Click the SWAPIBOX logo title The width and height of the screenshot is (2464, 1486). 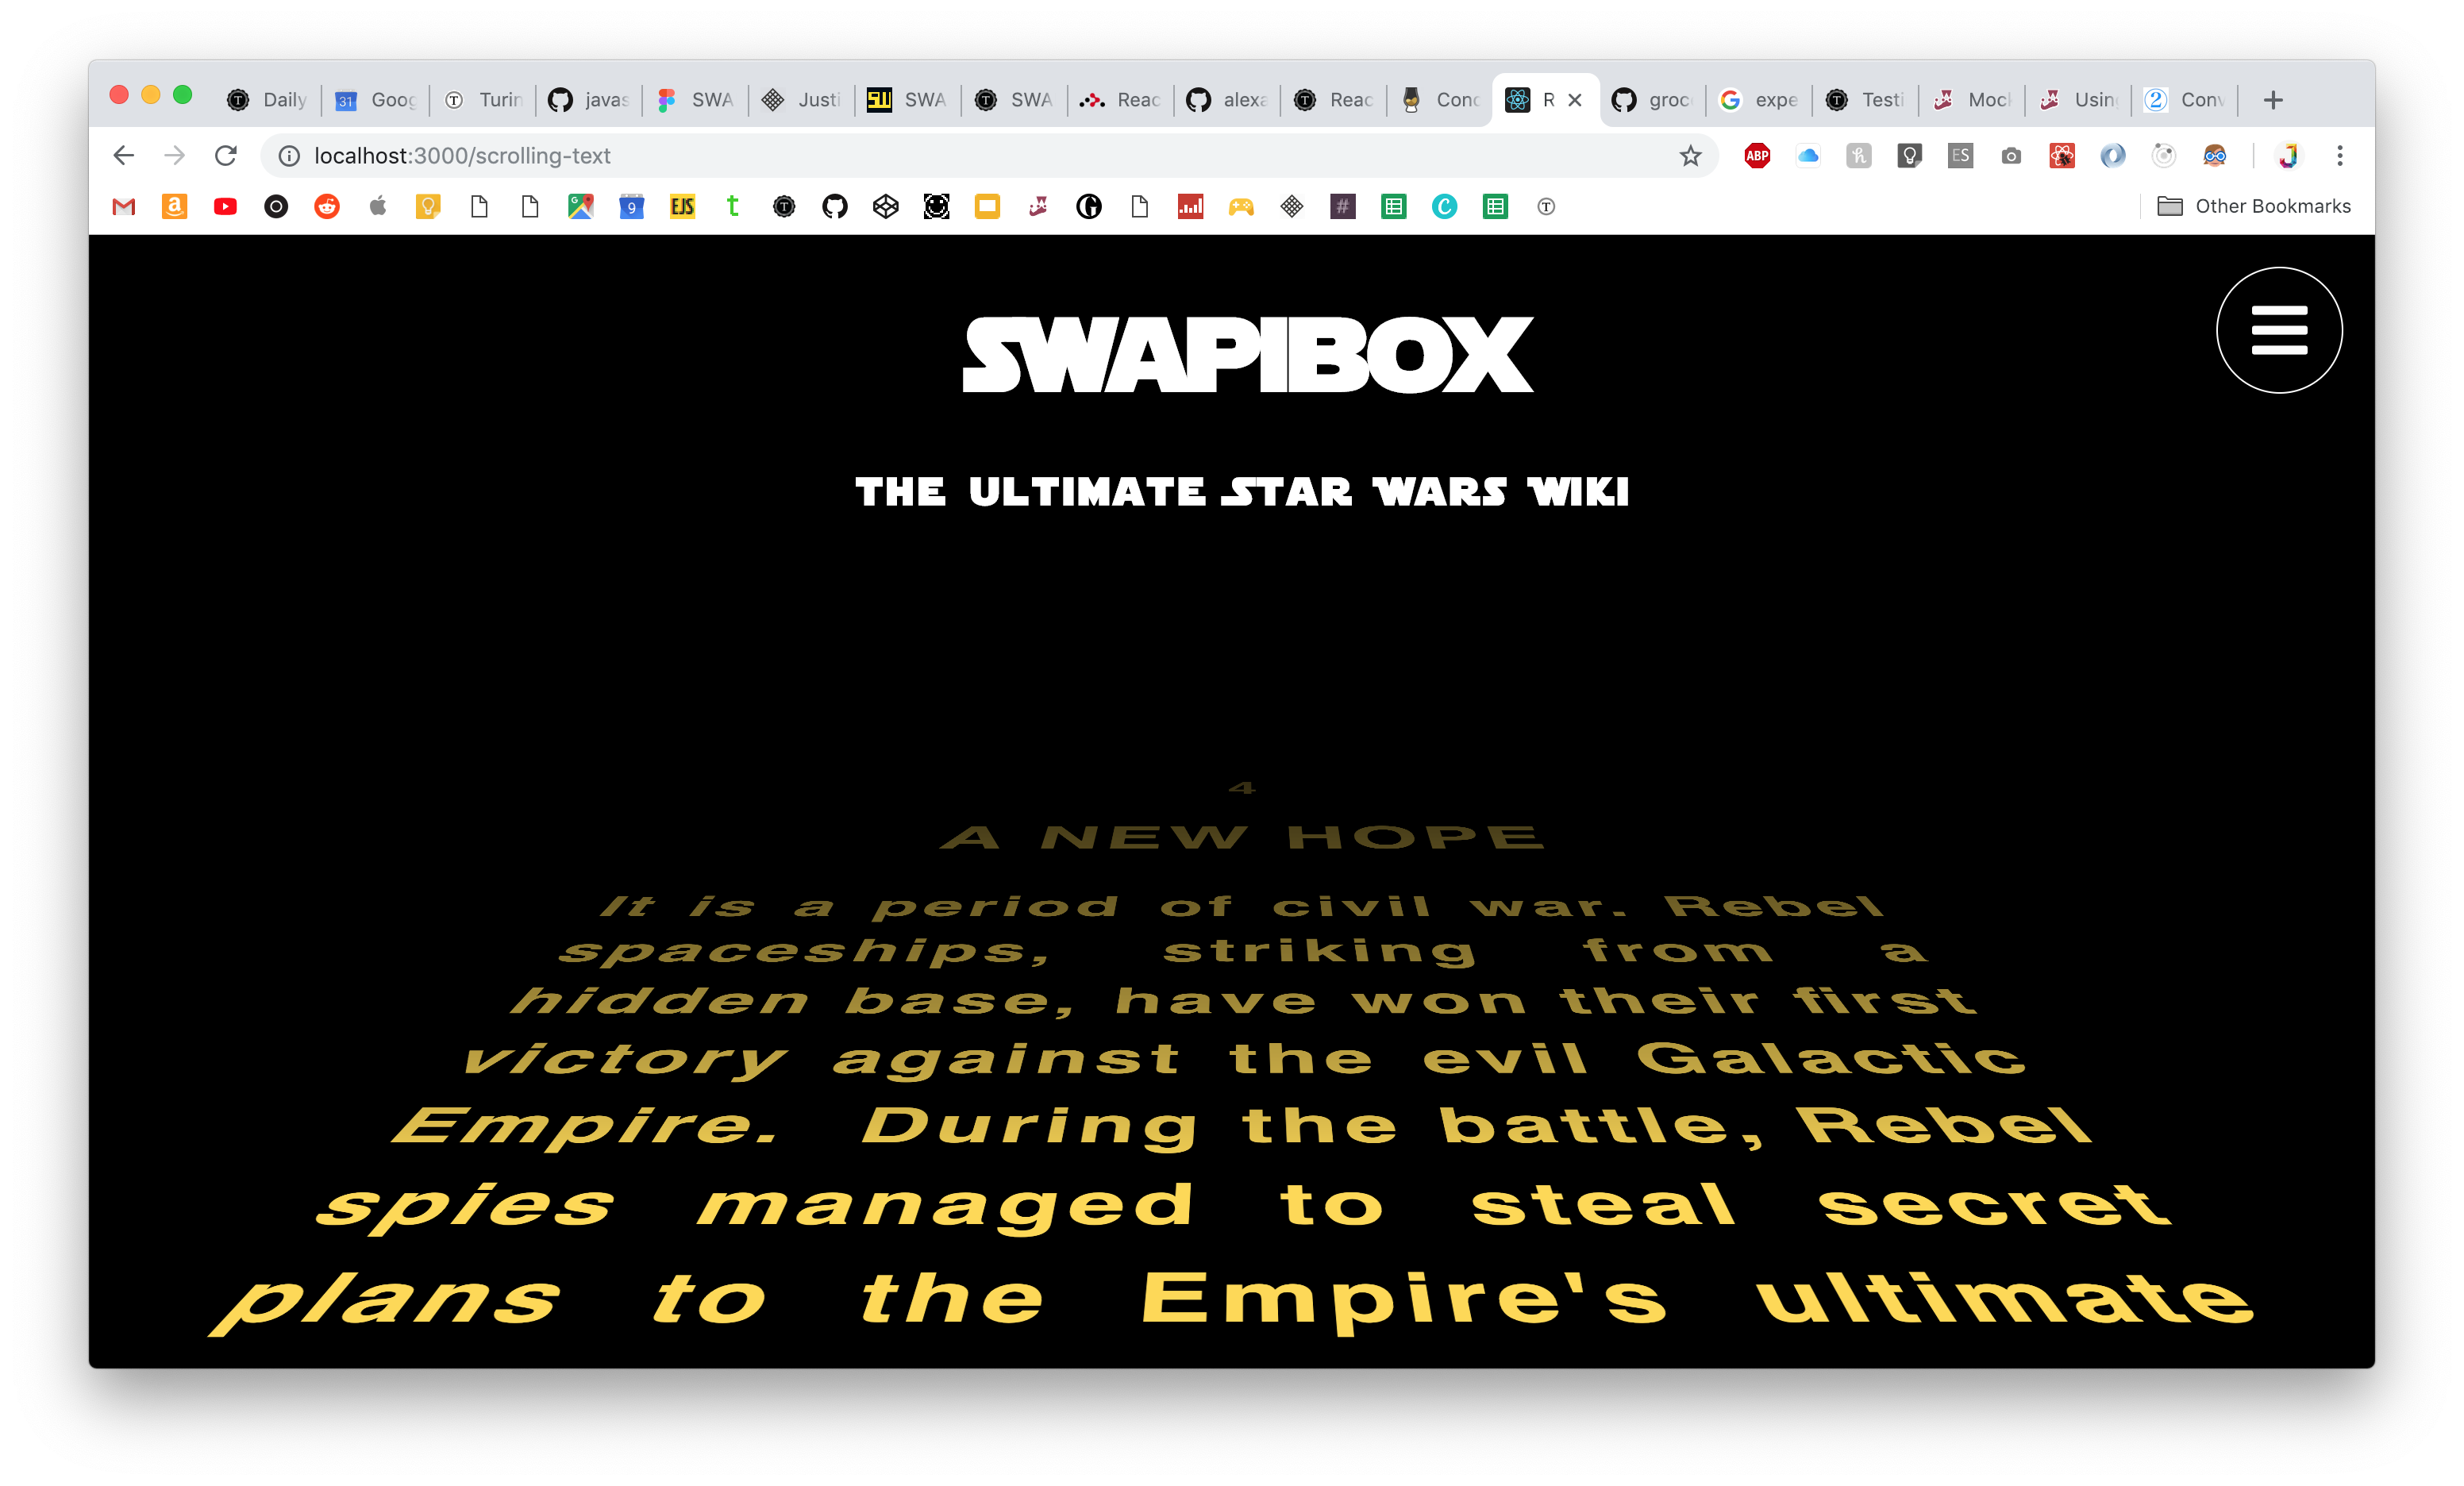tap(1247, 355)
